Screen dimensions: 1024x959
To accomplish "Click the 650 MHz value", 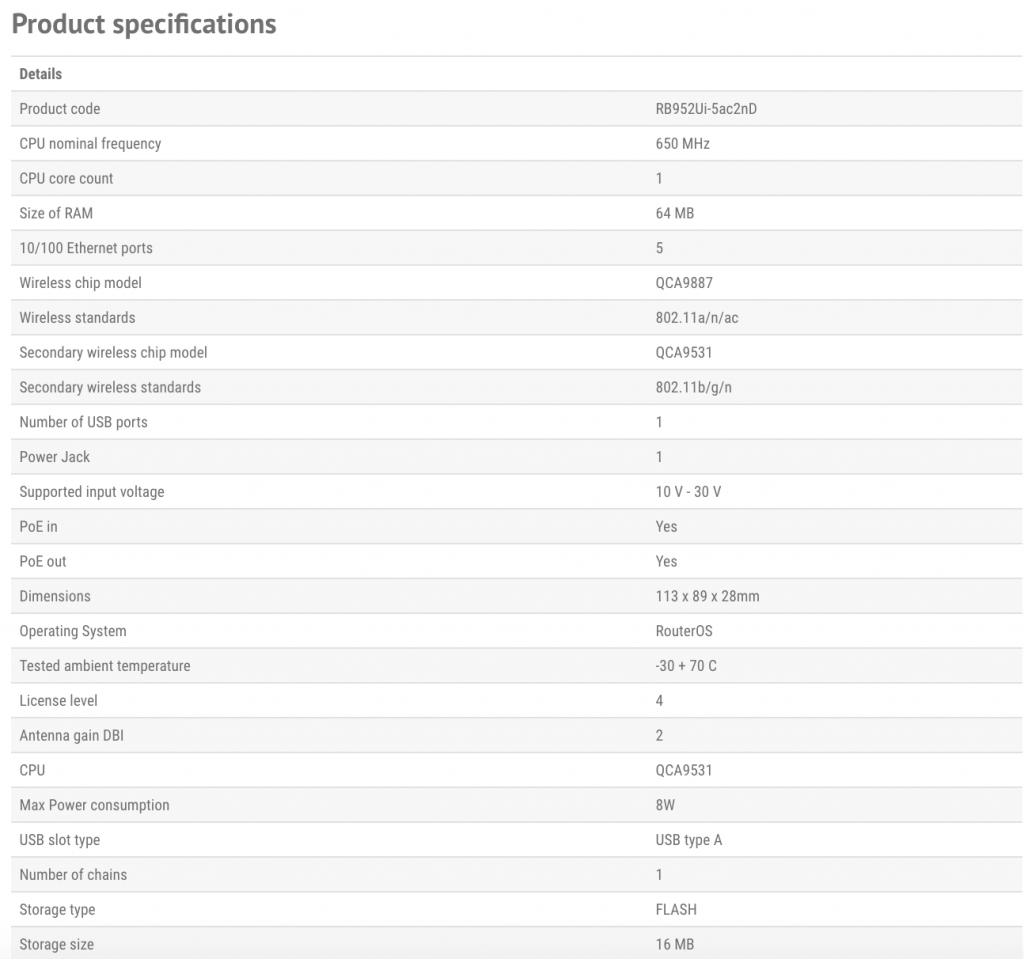I will [682, 144].
